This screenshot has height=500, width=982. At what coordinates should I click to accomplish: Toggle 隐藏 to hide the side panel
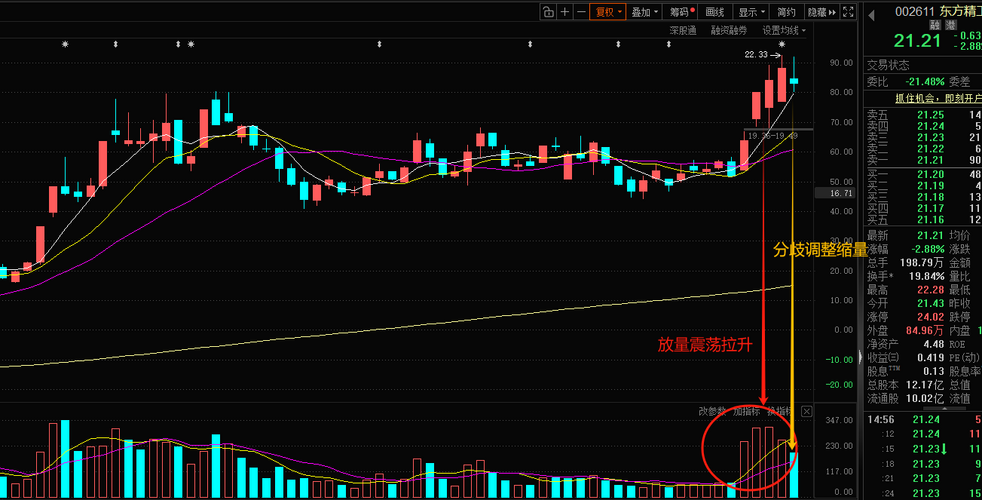(822, 12)
